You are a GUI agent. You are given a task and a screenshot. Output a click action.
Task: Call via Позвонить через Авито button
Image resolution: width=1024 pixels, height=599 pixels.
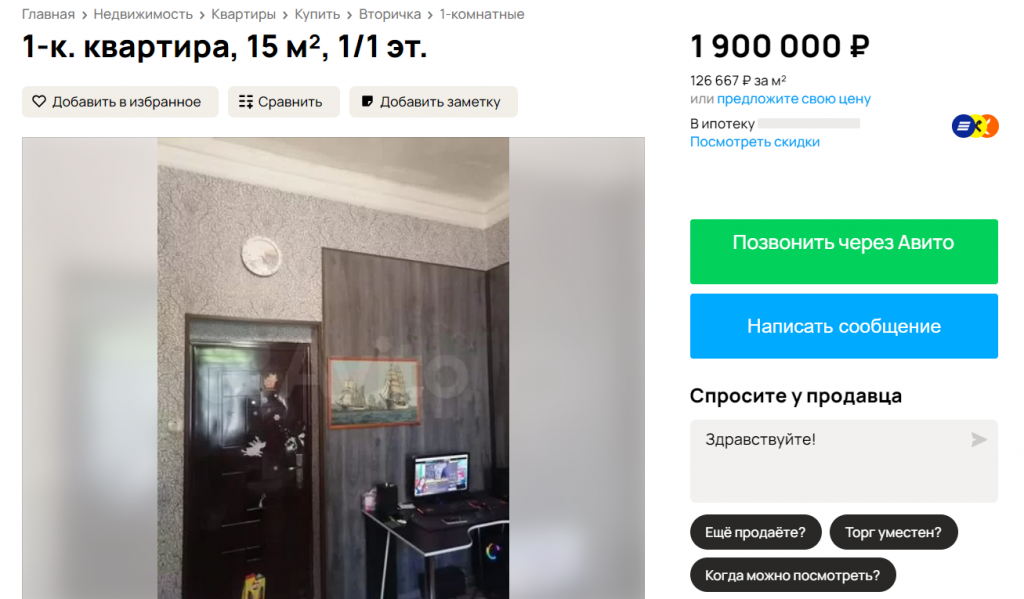844,251
